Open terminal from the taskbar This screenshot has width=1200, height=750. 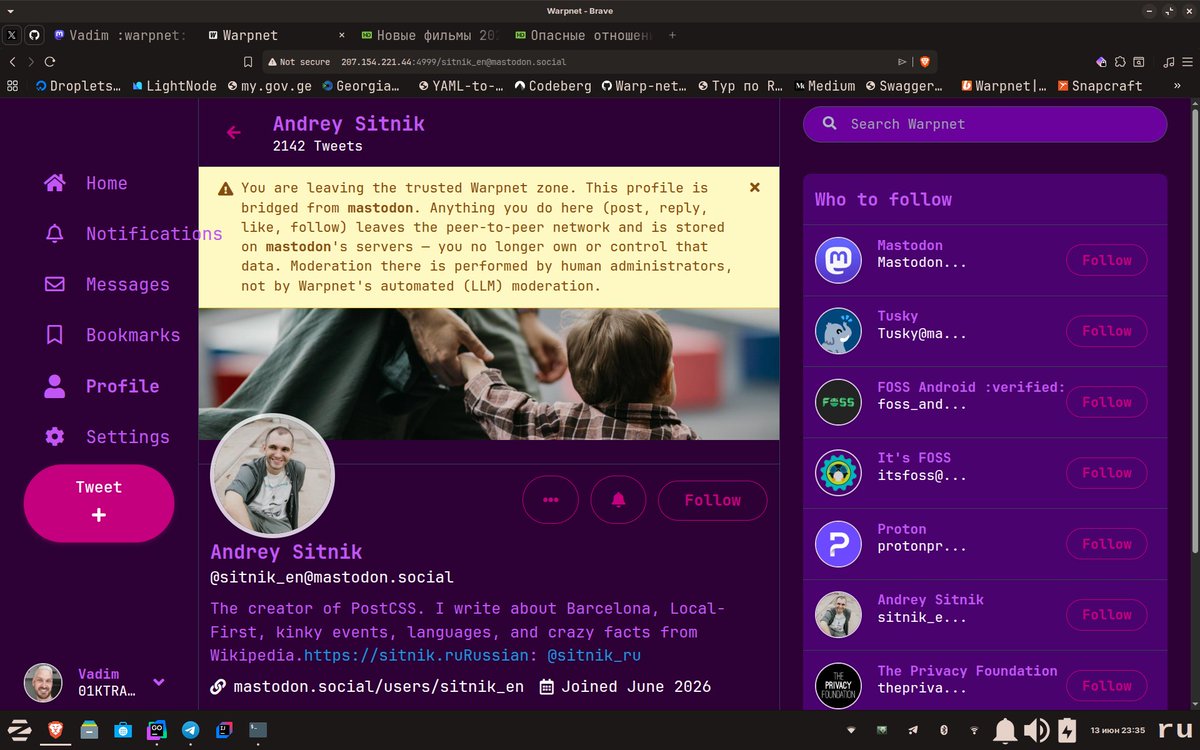tap(258, 730)
